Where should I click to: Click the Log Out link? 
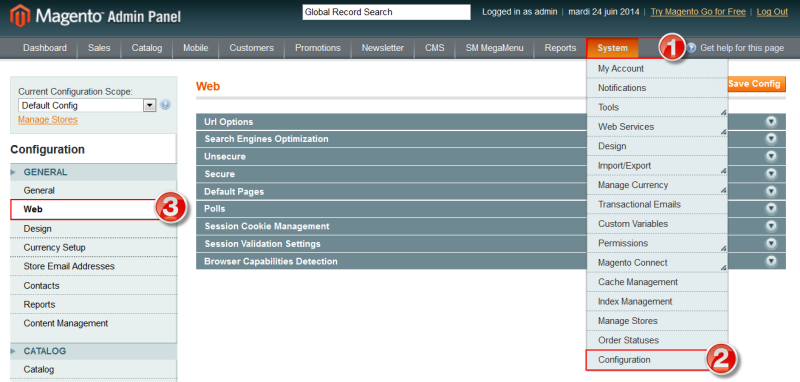click(x=772, y=12)
